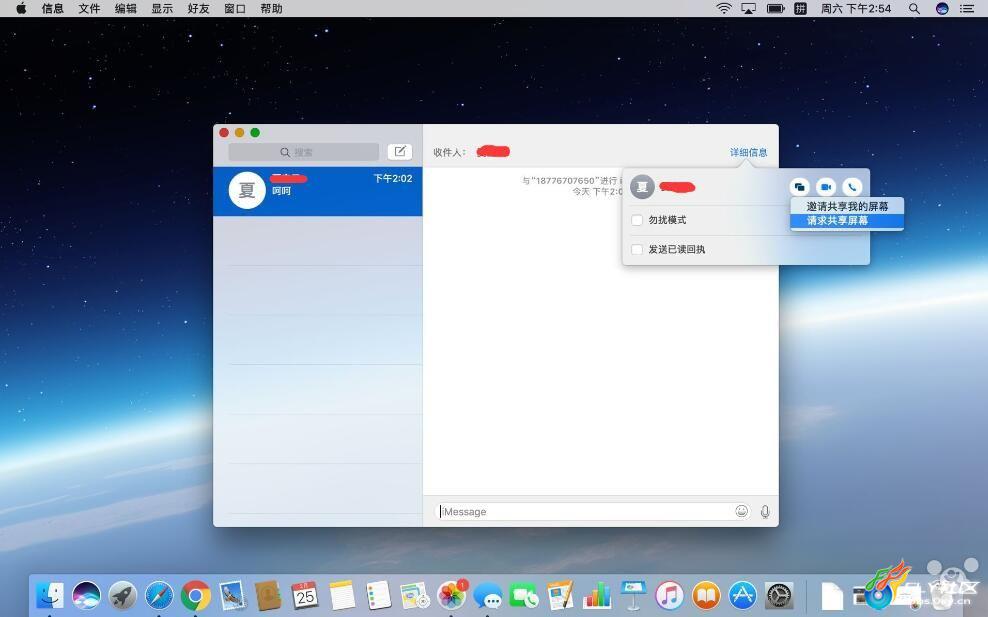Screen dimensions: 988x617
Task: Open AirPlay display menu bar icon
Action: pos(749,8)
